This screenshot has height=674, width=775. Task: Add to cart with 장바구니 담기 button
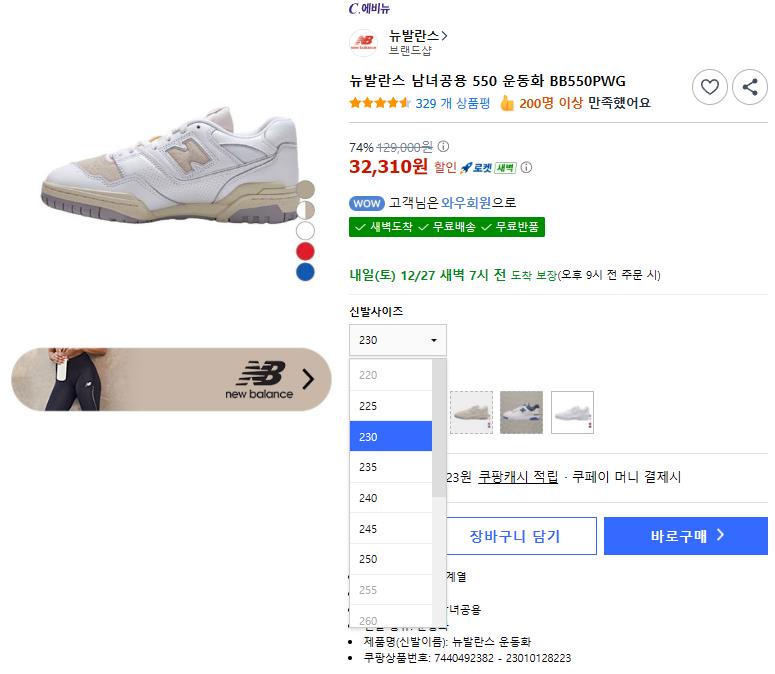tap(515, 536)
